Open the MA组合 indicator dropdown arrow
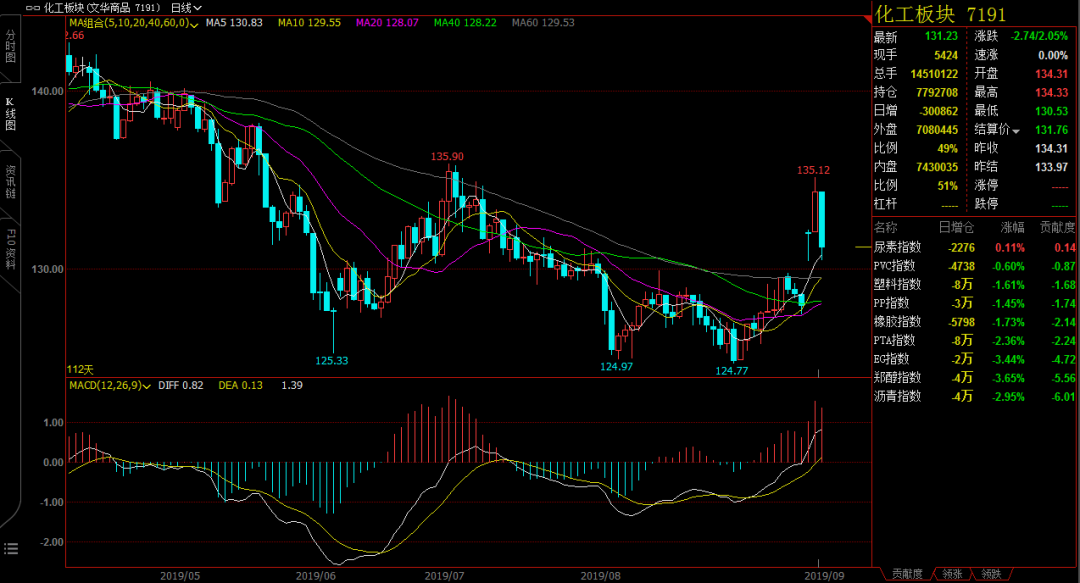The width and height of the screenshot is (1080, 583). point(194,25)
